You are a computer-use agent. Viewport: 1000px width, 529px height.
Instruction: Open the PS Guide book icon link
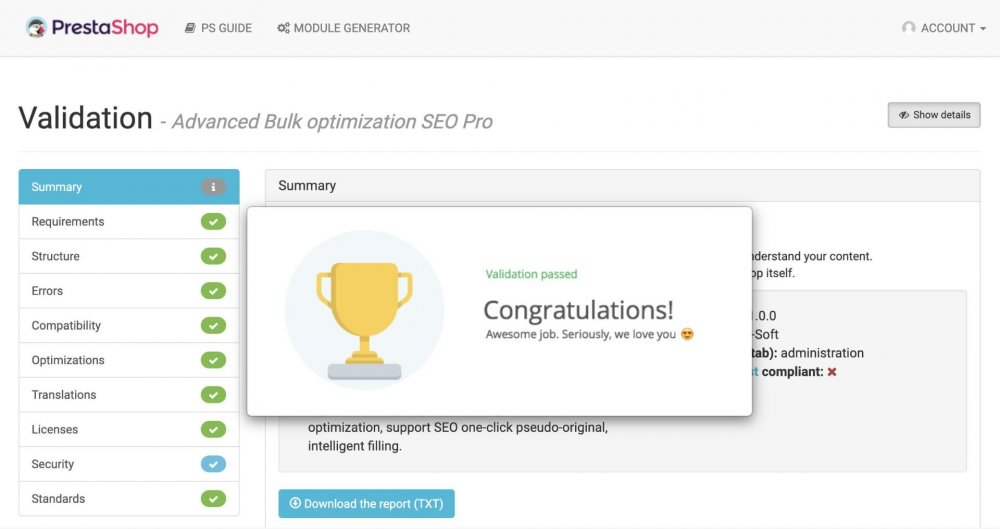(190, 28)
